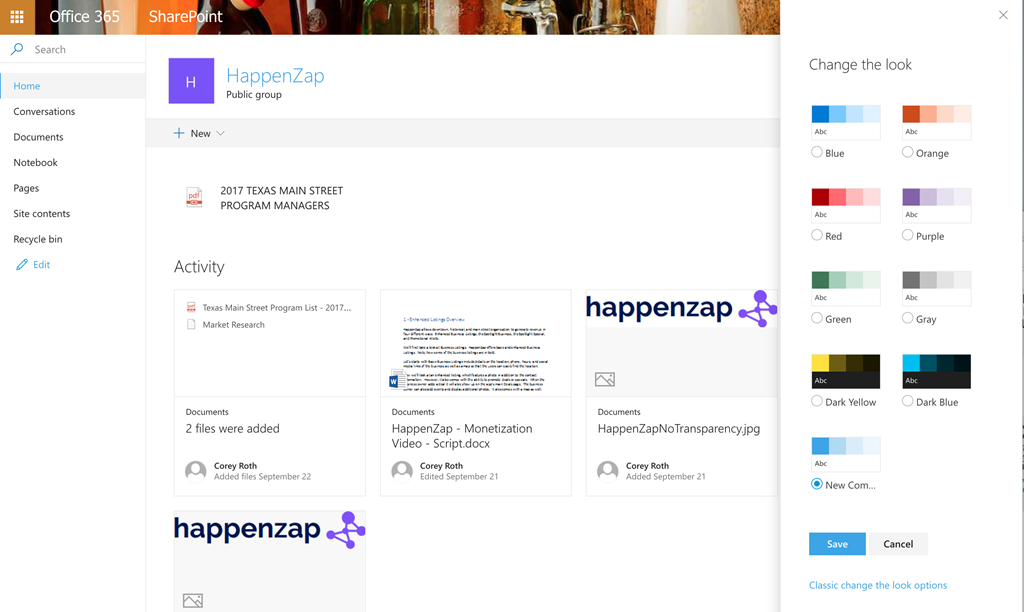Close the Change the look panel
The height and width of the screenshot is (612, 1024).
pyautogui.click(x=1003, y=15)
